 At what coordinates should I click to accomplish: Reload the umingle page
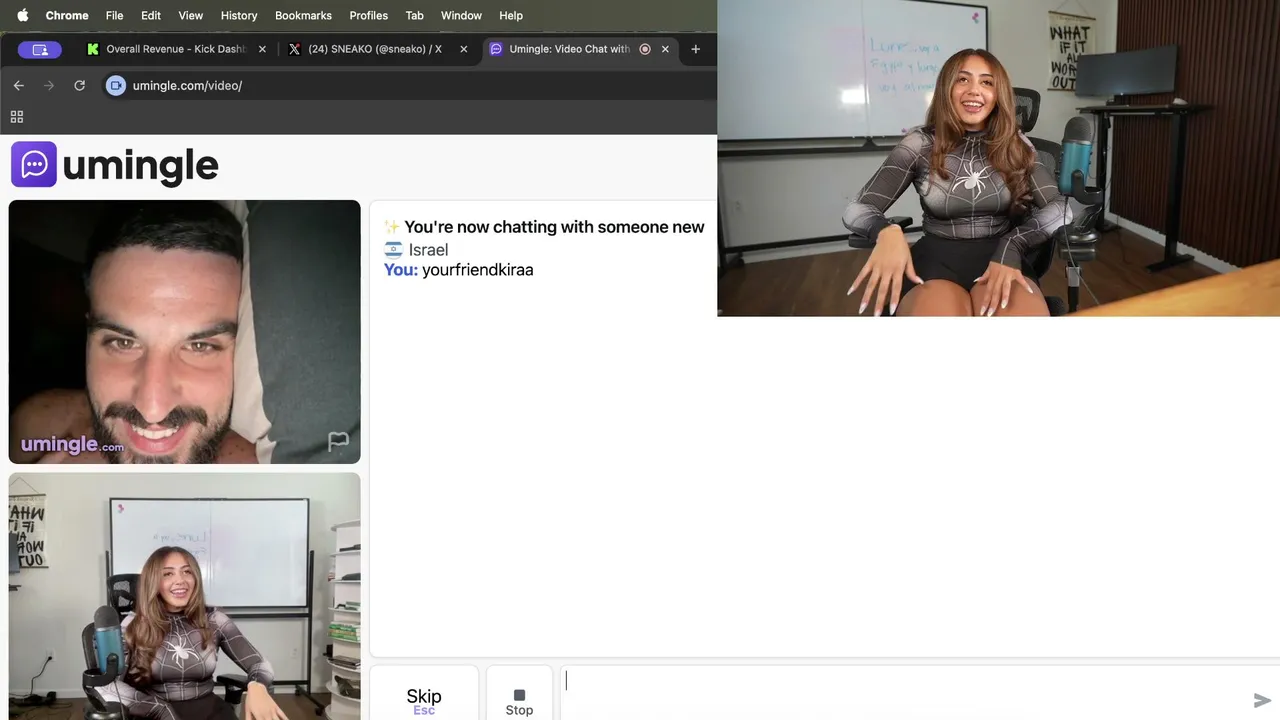point(79,85)
